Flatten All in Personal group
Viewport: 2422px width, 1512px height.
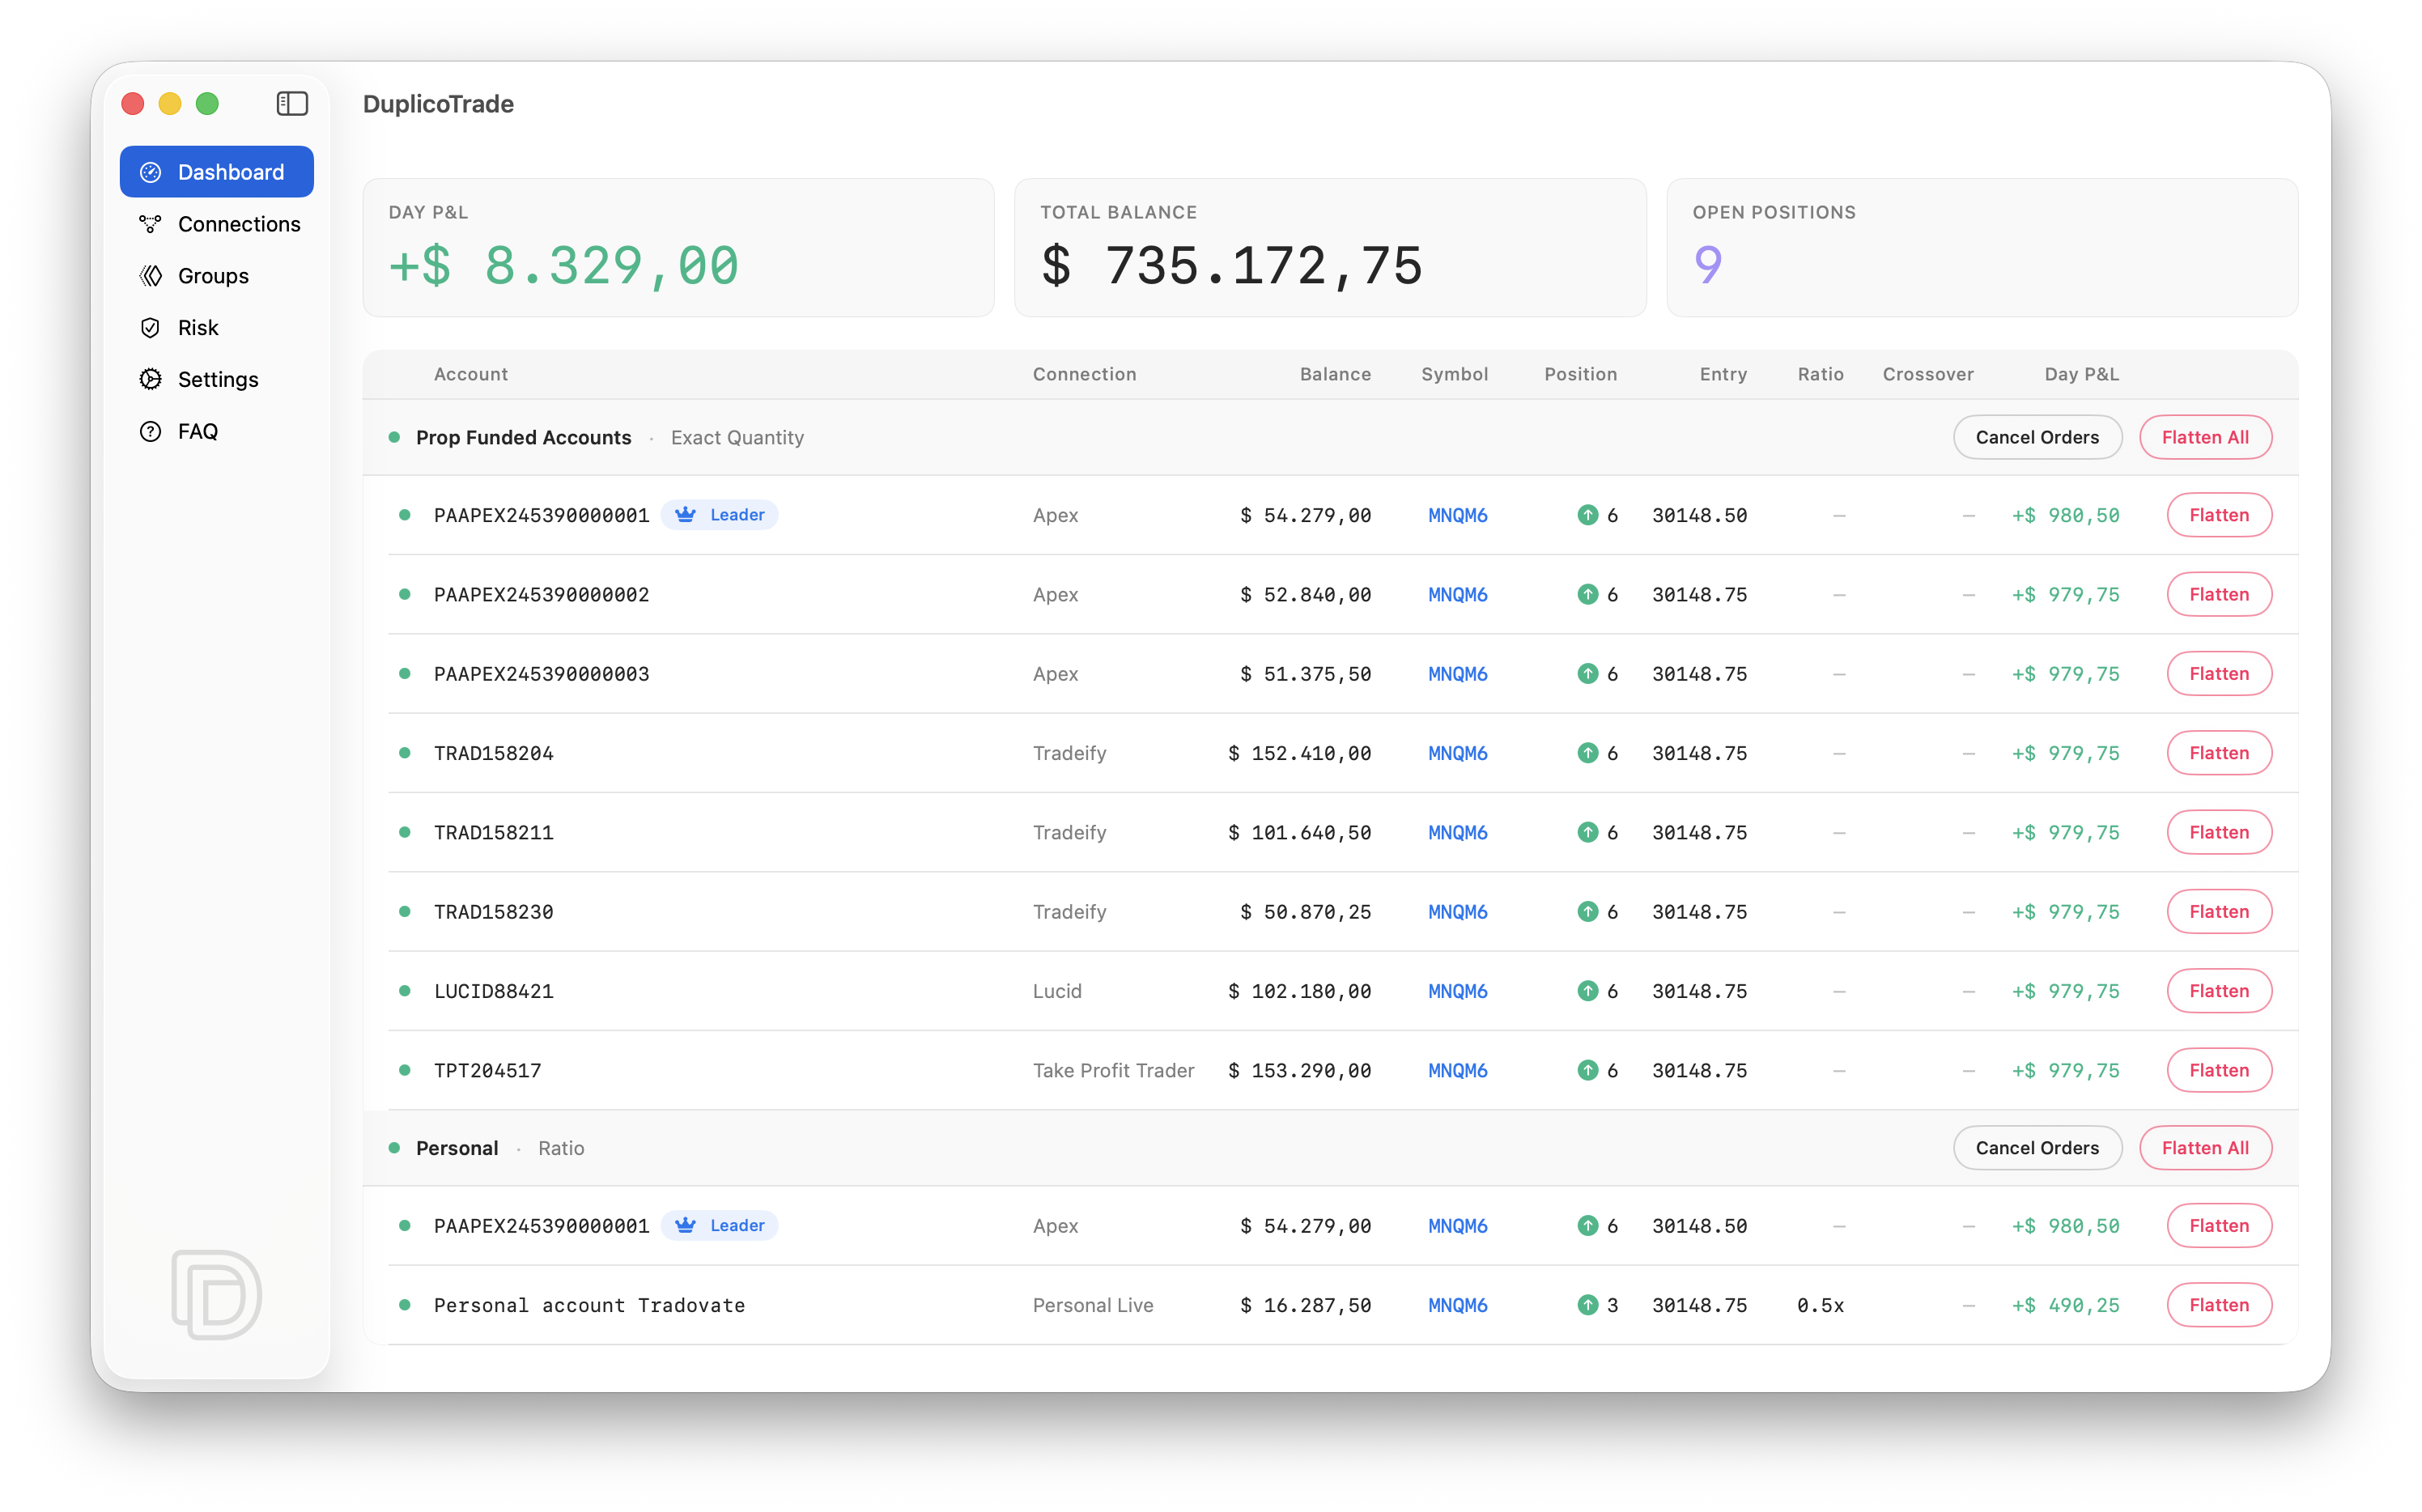tap(2205, 1148)
